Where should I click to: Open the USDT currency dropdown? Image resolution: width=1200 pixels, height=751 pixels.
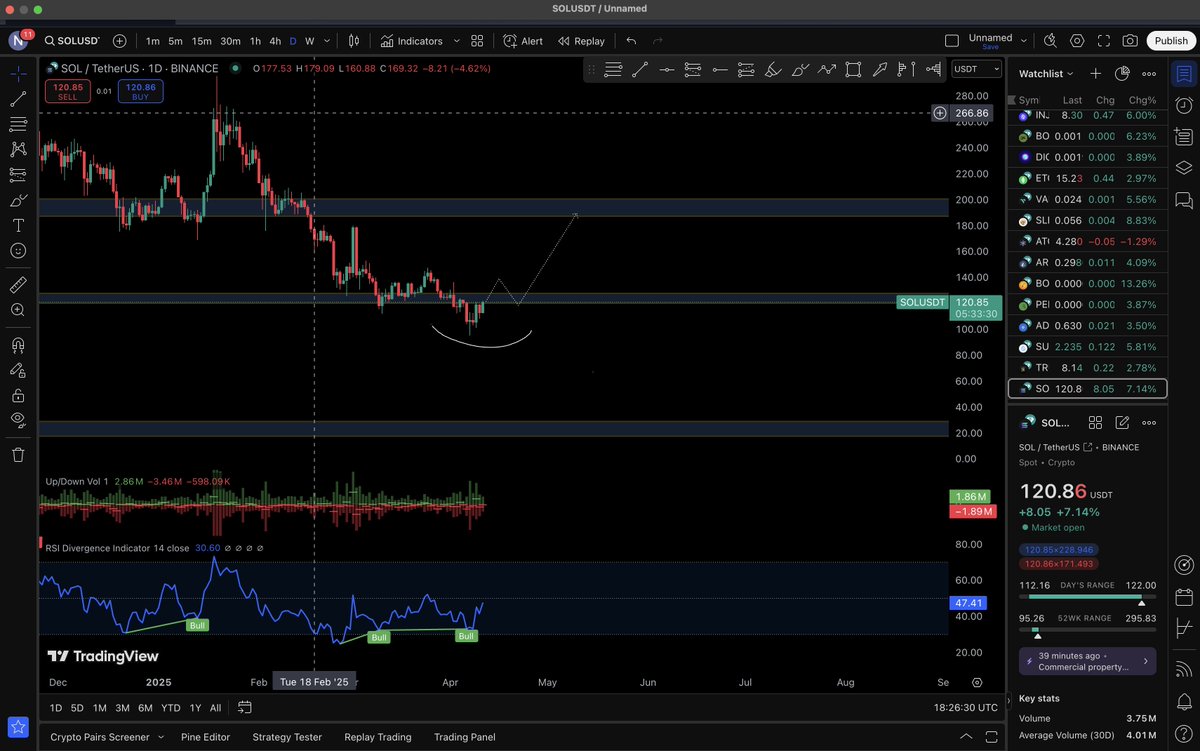tap(976, 69)
